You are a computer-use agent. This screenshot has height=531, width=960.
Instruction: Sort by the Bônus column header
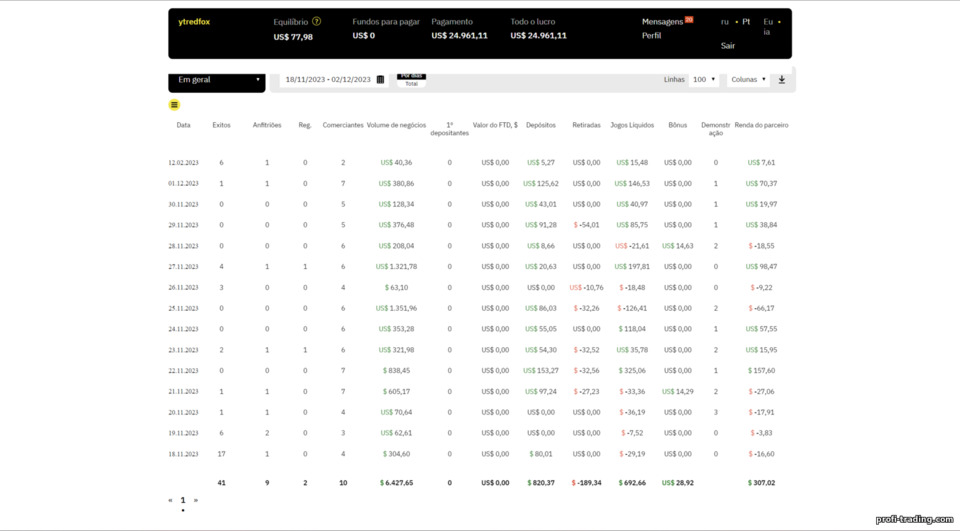678,125
